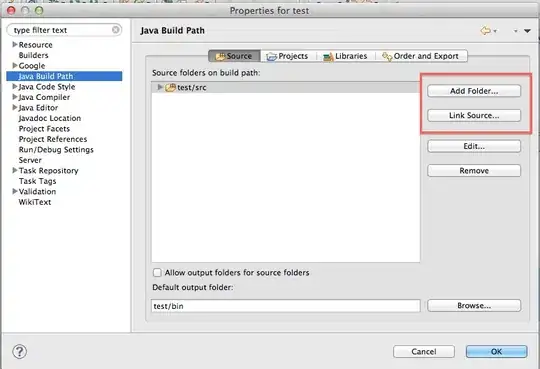Screen dimensions: 540x369
Task: Select the Task Repository label
Action: coord(49,171)
